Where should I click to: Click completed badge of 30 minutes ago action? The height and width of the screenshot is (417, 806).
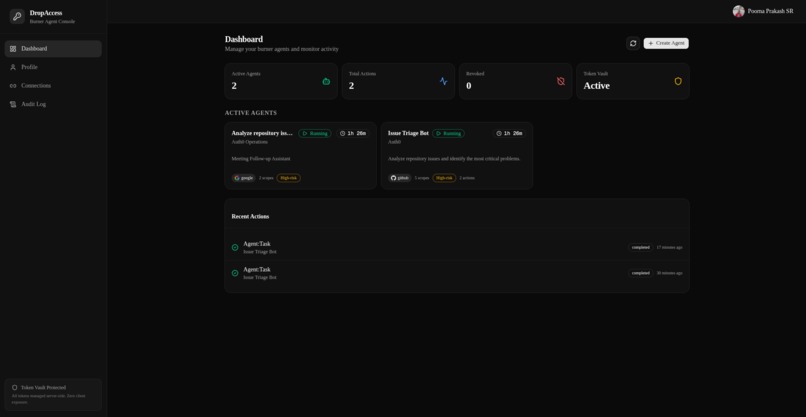tap(640, 273)
